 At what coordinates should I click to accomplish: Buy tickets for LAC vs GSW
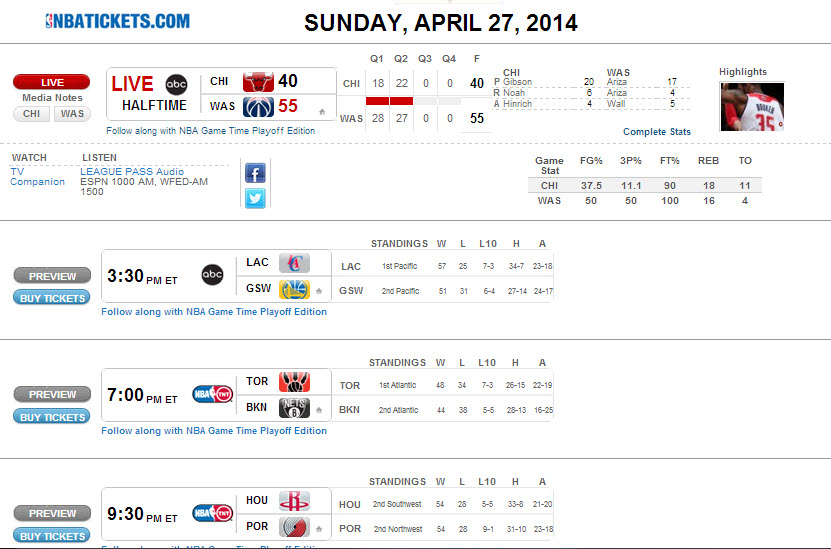[52, 297]
